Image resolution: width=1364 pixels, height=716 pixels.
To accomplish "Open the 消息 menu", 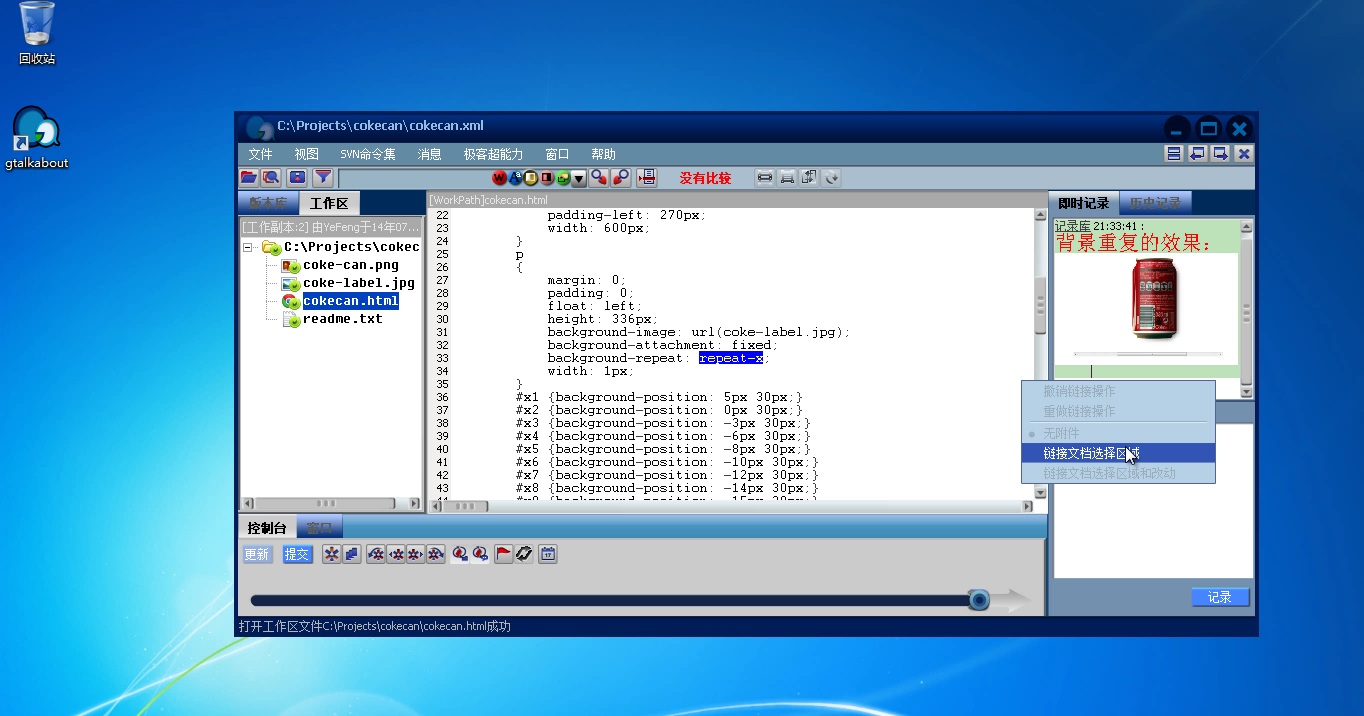I will 430,154.
